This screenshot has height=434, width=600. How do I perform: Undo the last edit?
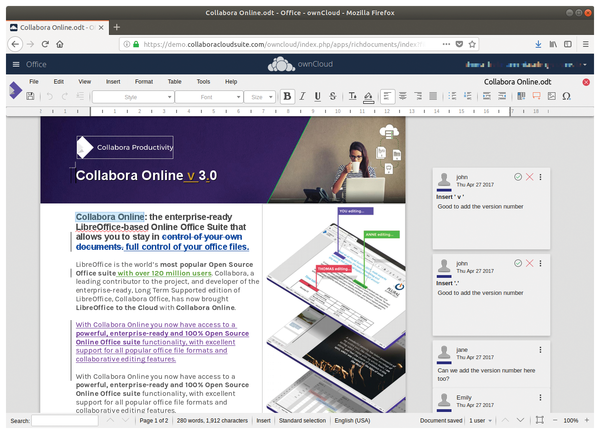pyautogui.click(x=49, y=96)
